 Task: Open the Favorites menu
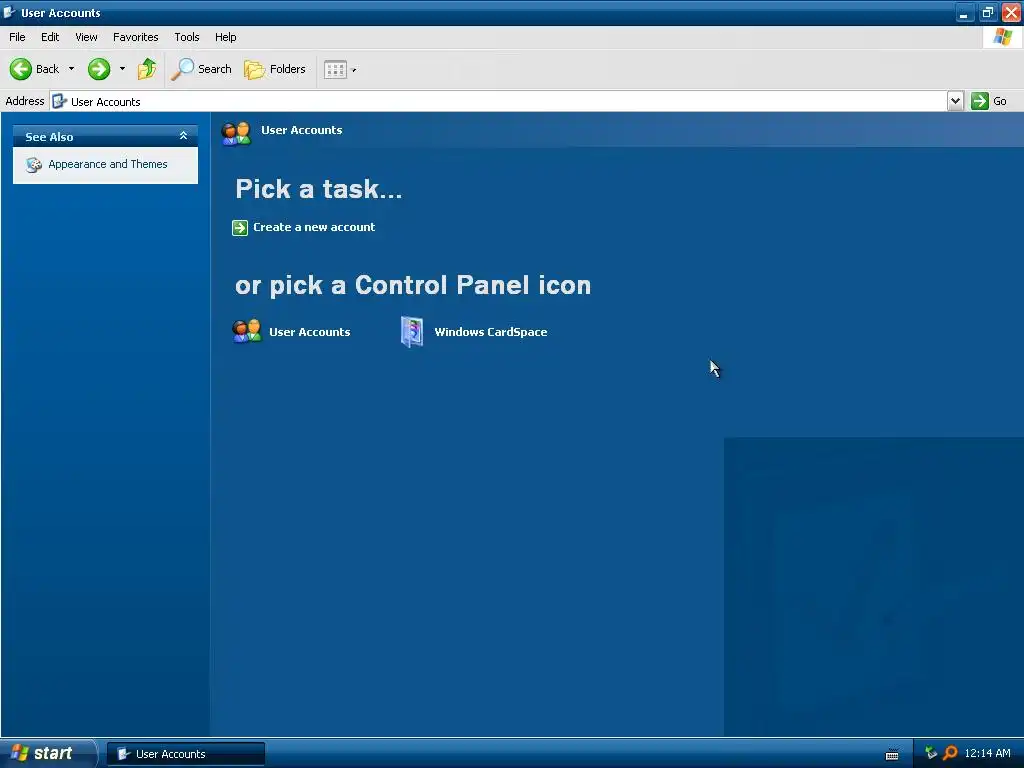coord(136,37)
